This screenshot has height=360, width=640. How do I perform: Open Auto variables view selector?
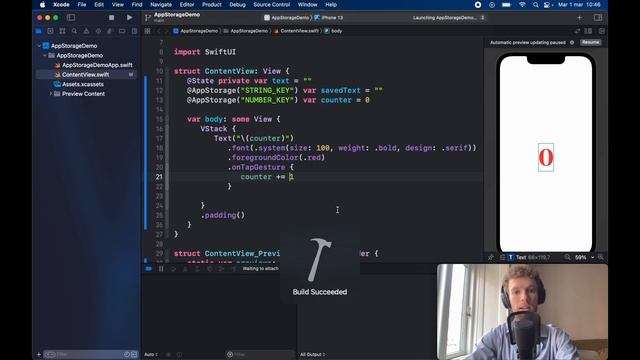151,354
